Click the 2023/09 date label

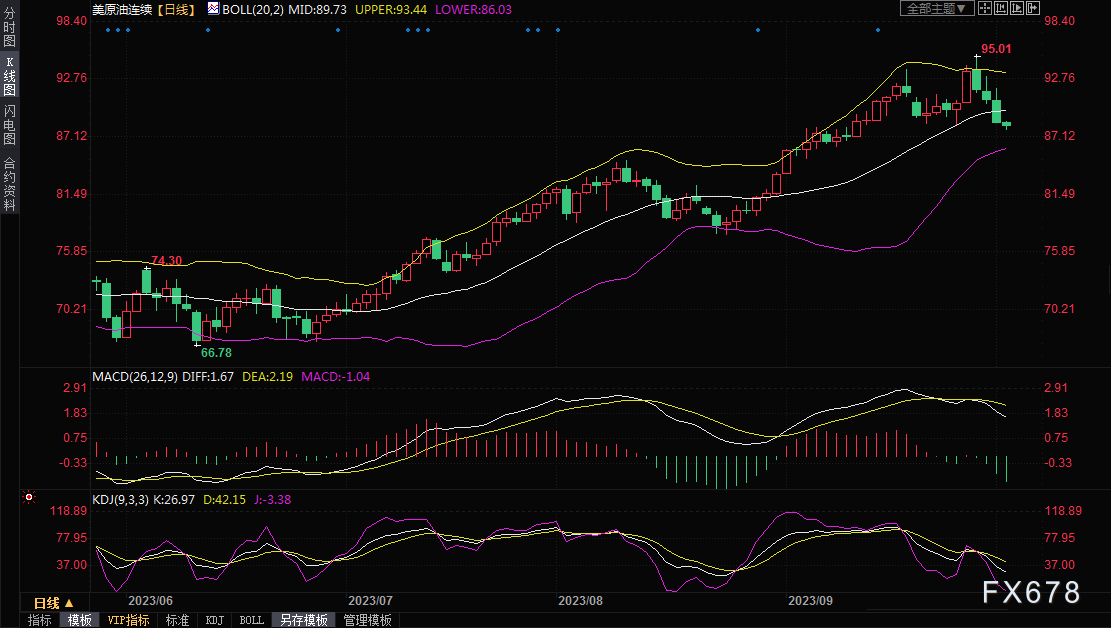tap(811, 600)
